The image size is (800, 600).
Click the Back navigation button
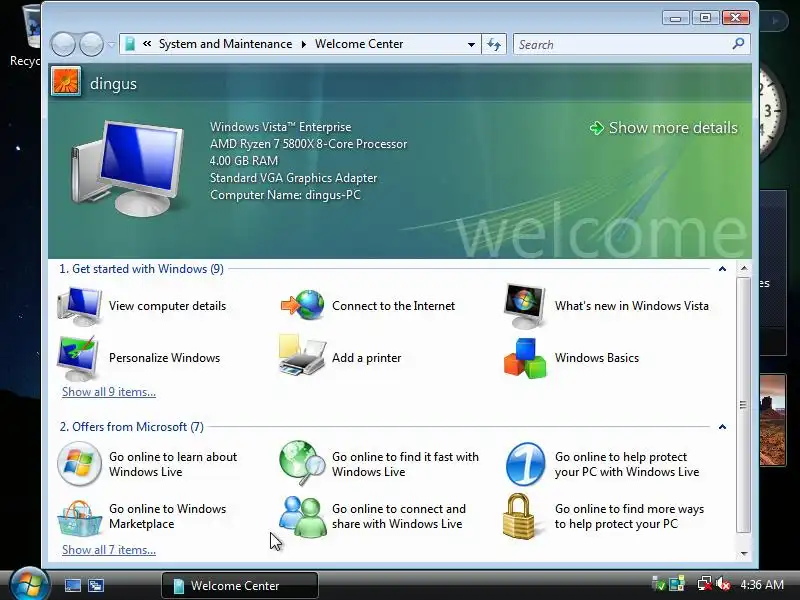click(x=63, y=44)
